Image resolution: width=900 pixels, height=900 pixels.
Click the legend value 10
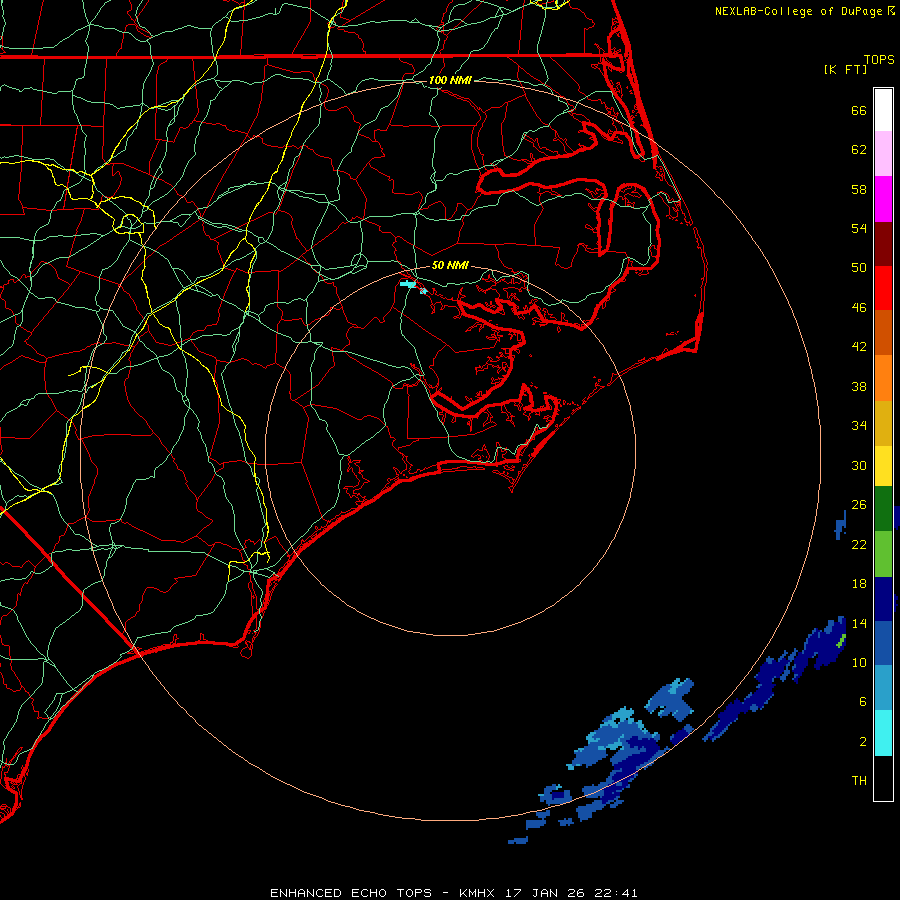(859, 662)
